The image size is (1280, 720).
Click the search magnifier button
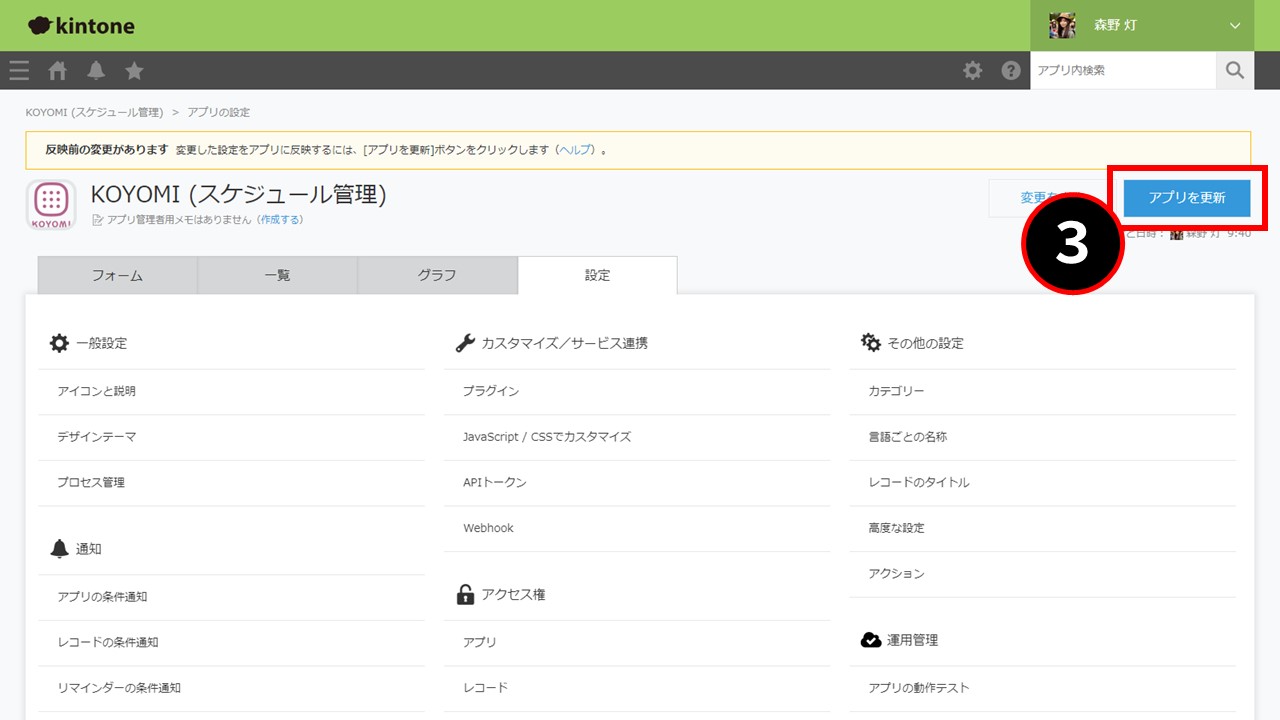(x=1235, y=70)
